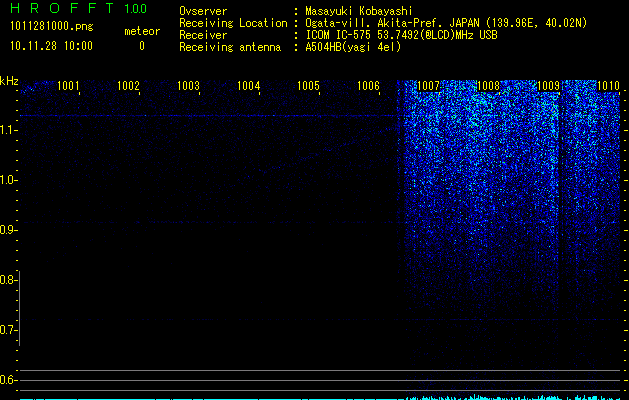Image resolution: width=629 pixels, height=400 pixels.
Task: Click the 1005 time marker
Action: pyautogui.click(x=308, y=85)
